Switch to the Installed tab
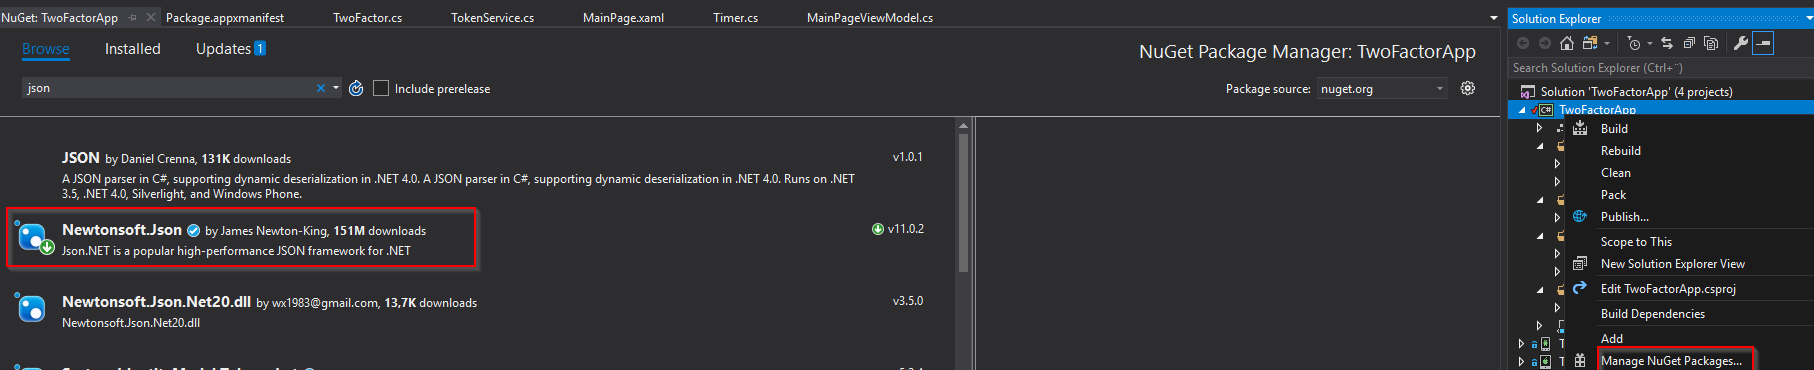Screen dimensions: 1814x370 pyautogui.click(x=133, y=49)
